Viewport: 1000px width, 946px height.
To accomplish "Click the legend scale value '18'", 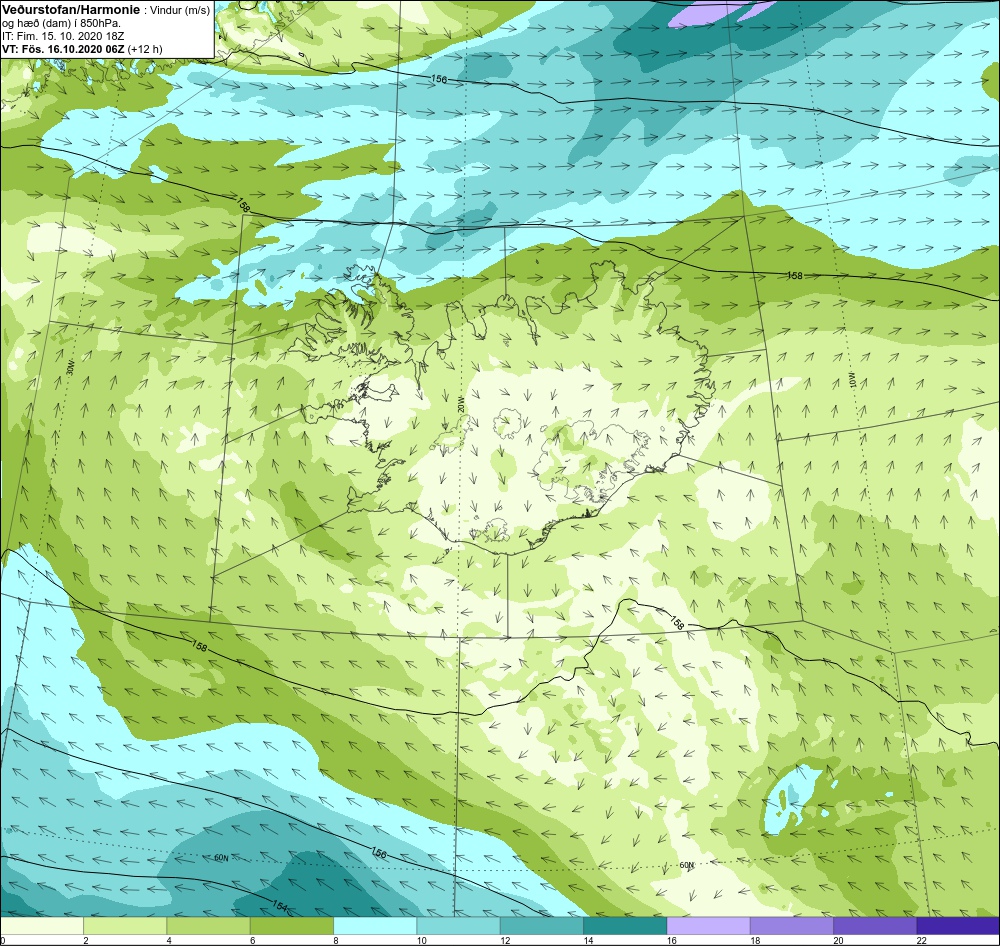I will [755, 941].
